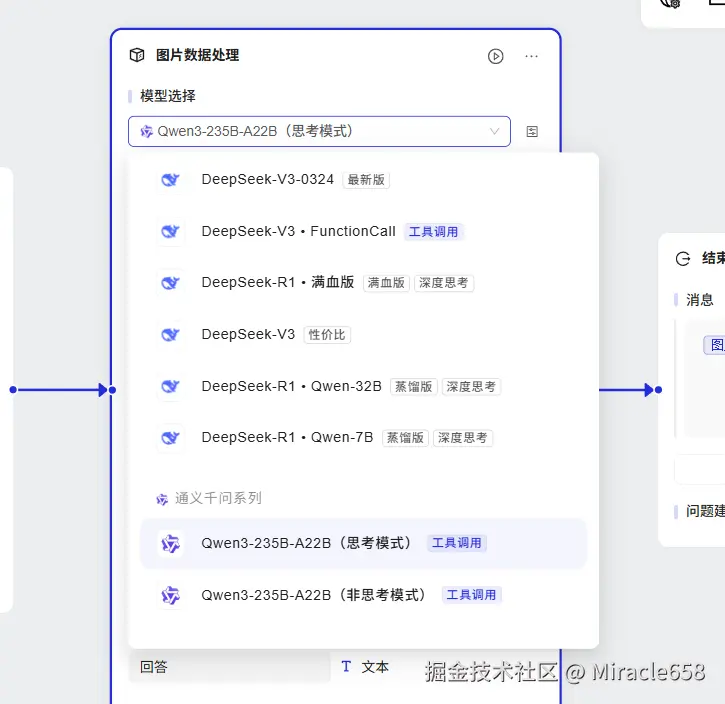Pick DeepSeek-V3 性价比 model option
The width and height of the screenshot is (725, 704).
(363, 334)
